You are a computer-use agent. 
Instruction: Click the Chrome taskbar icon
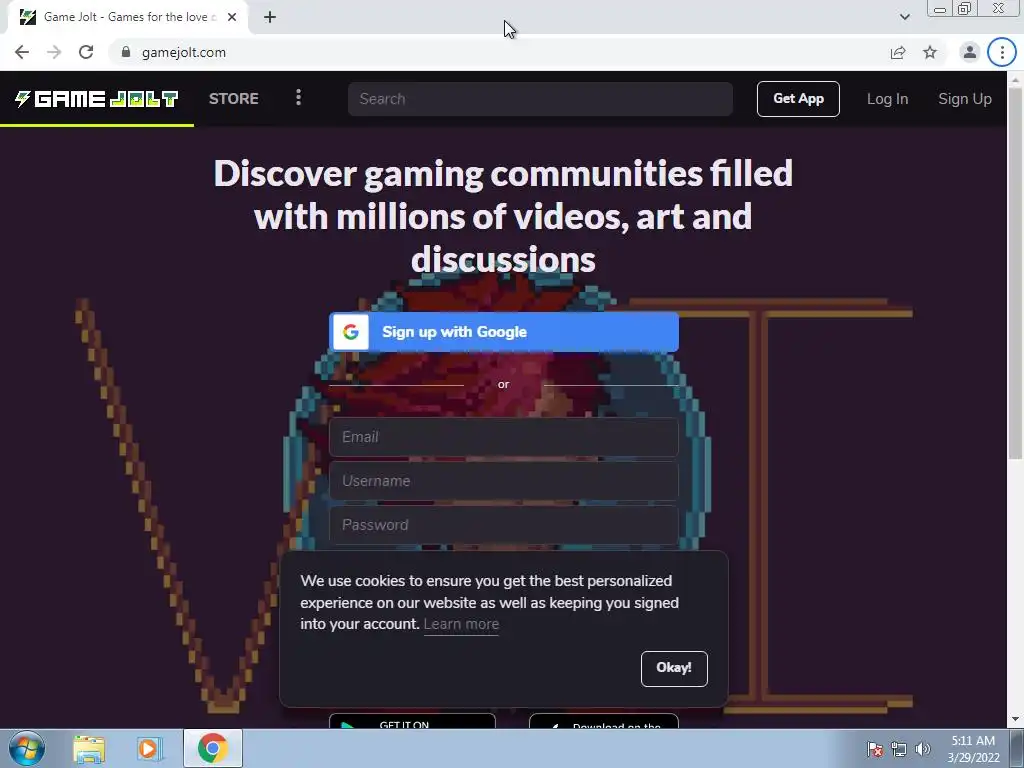tap(212, 748)
